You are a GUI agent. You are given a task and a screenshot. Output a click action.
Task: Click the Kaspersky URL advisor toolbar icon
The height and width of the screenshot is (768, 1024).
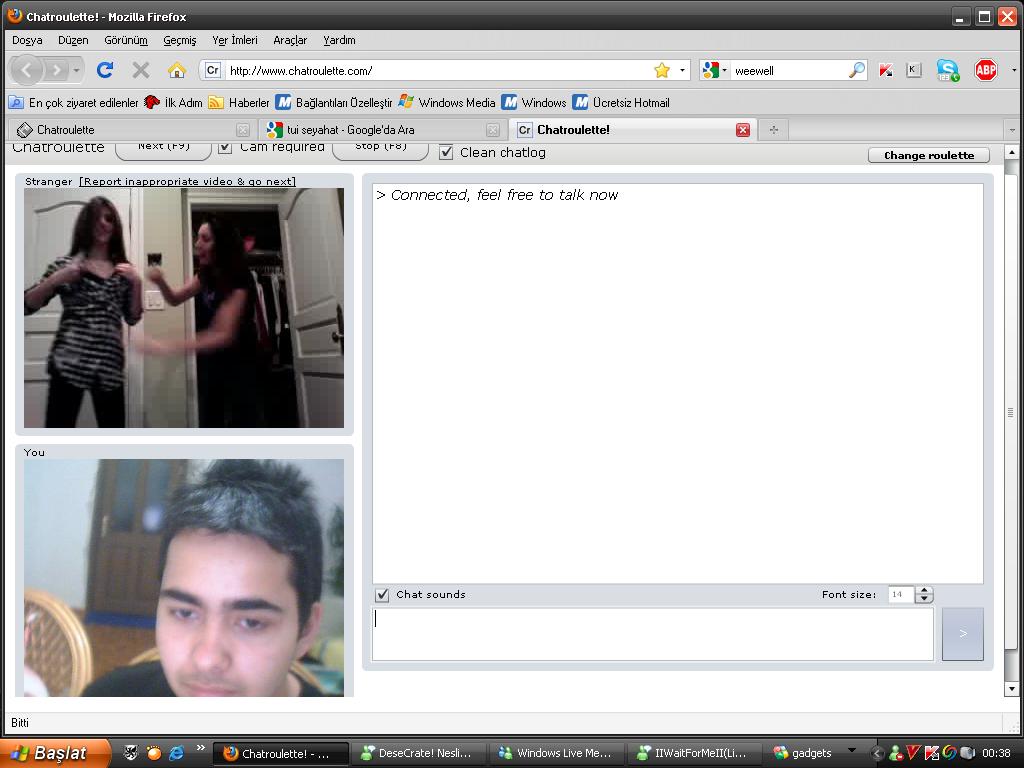[x=886, y=70]
